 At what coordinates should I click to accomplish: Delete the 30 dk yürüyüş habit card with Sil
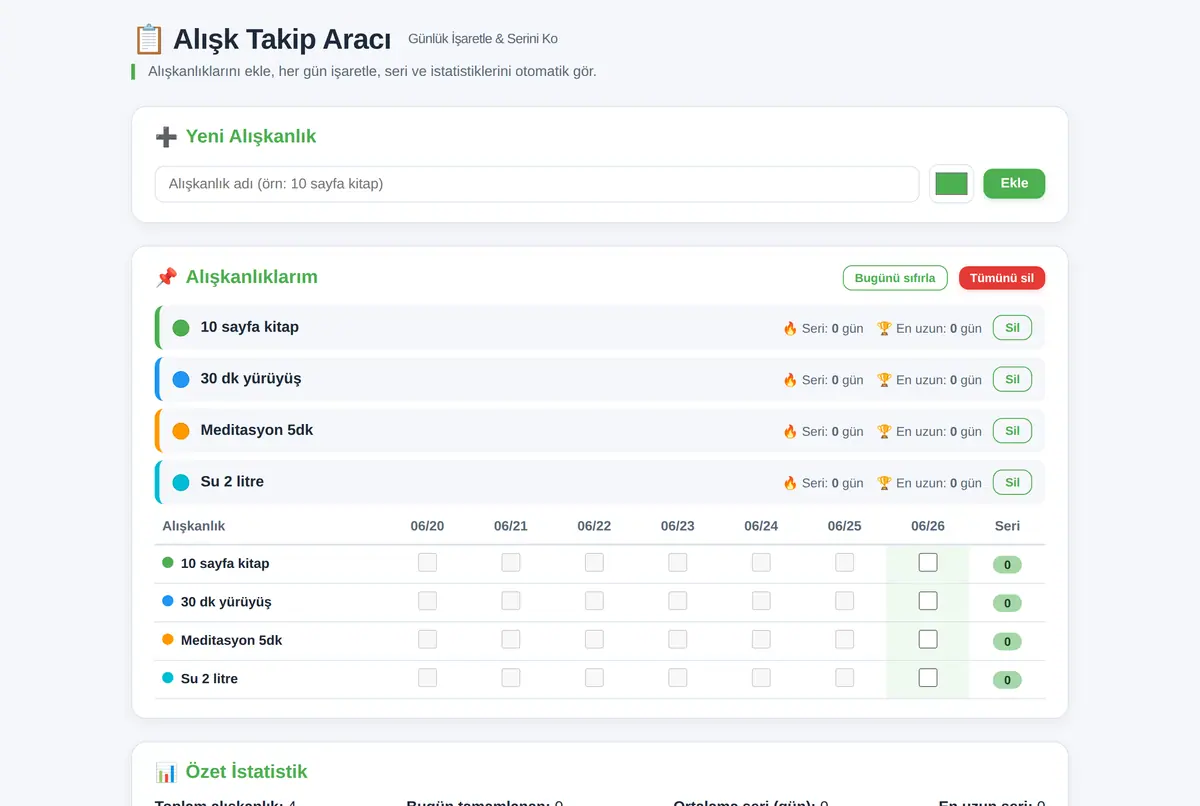pyautogui.click(x=1012, y=379)
